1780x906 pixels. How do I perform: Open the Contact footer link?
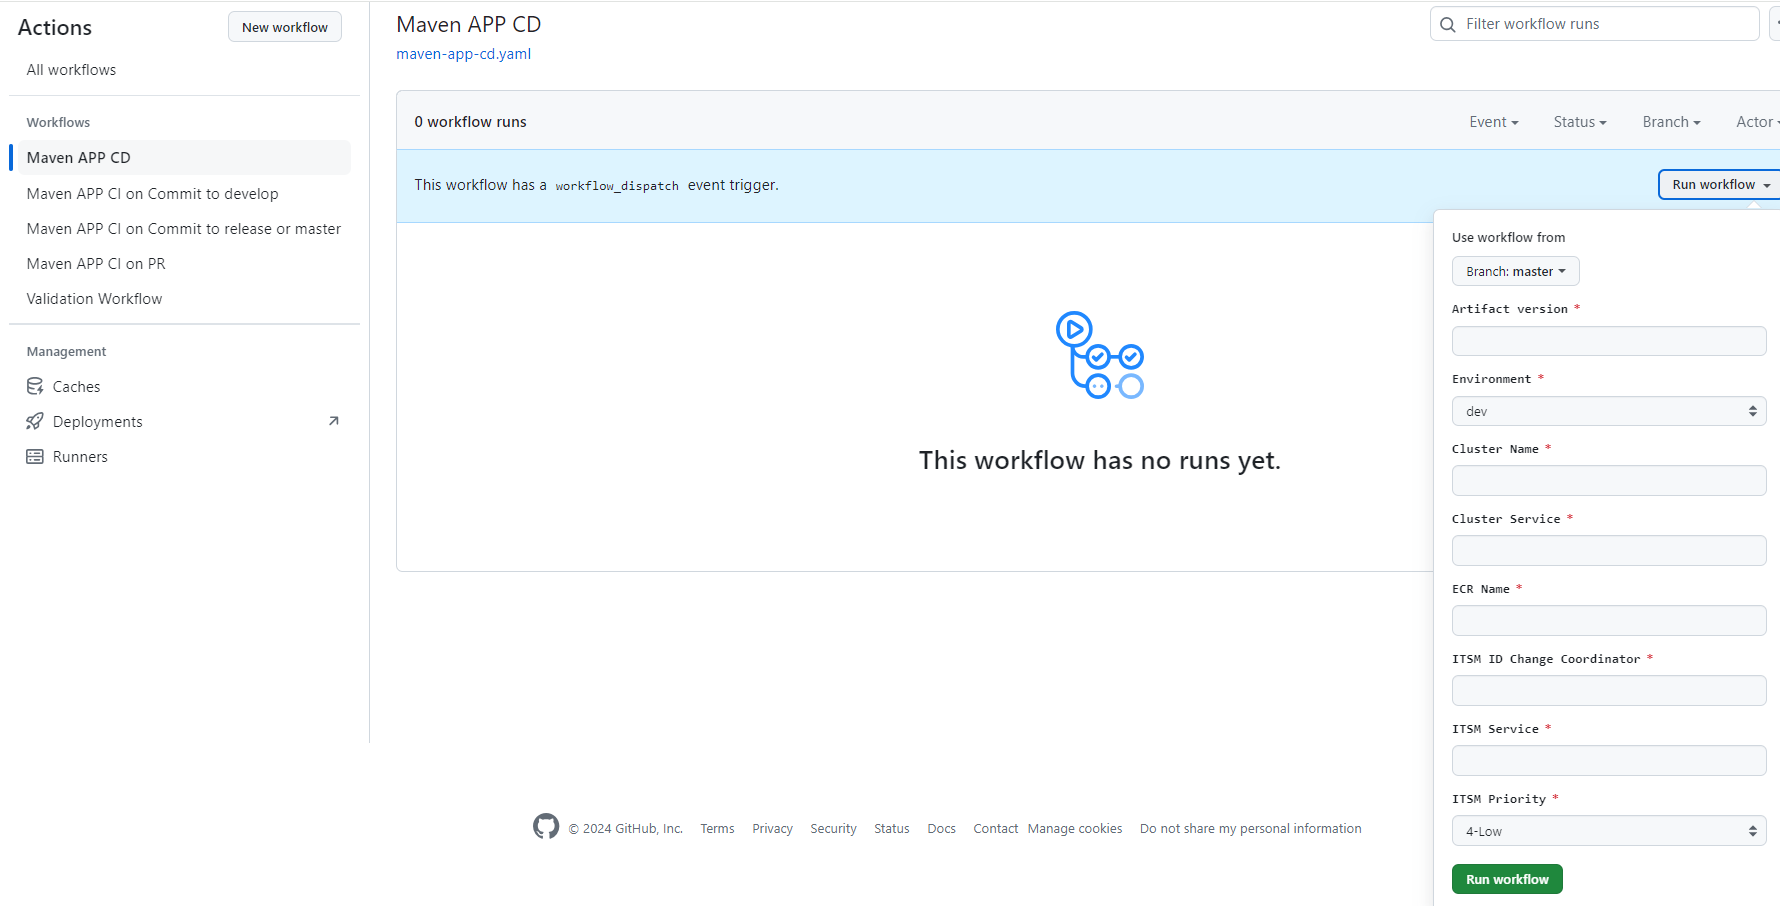995,829
